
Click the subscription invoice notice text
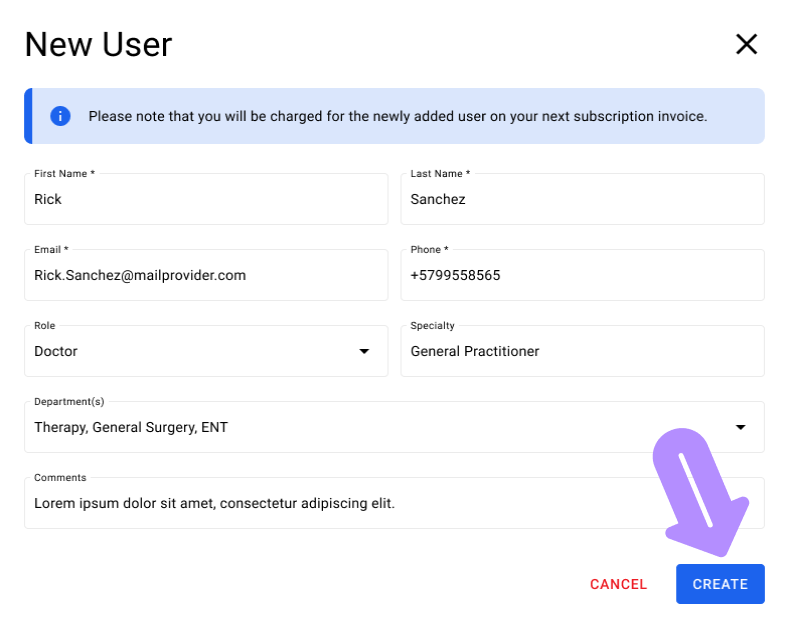[398, 116]
